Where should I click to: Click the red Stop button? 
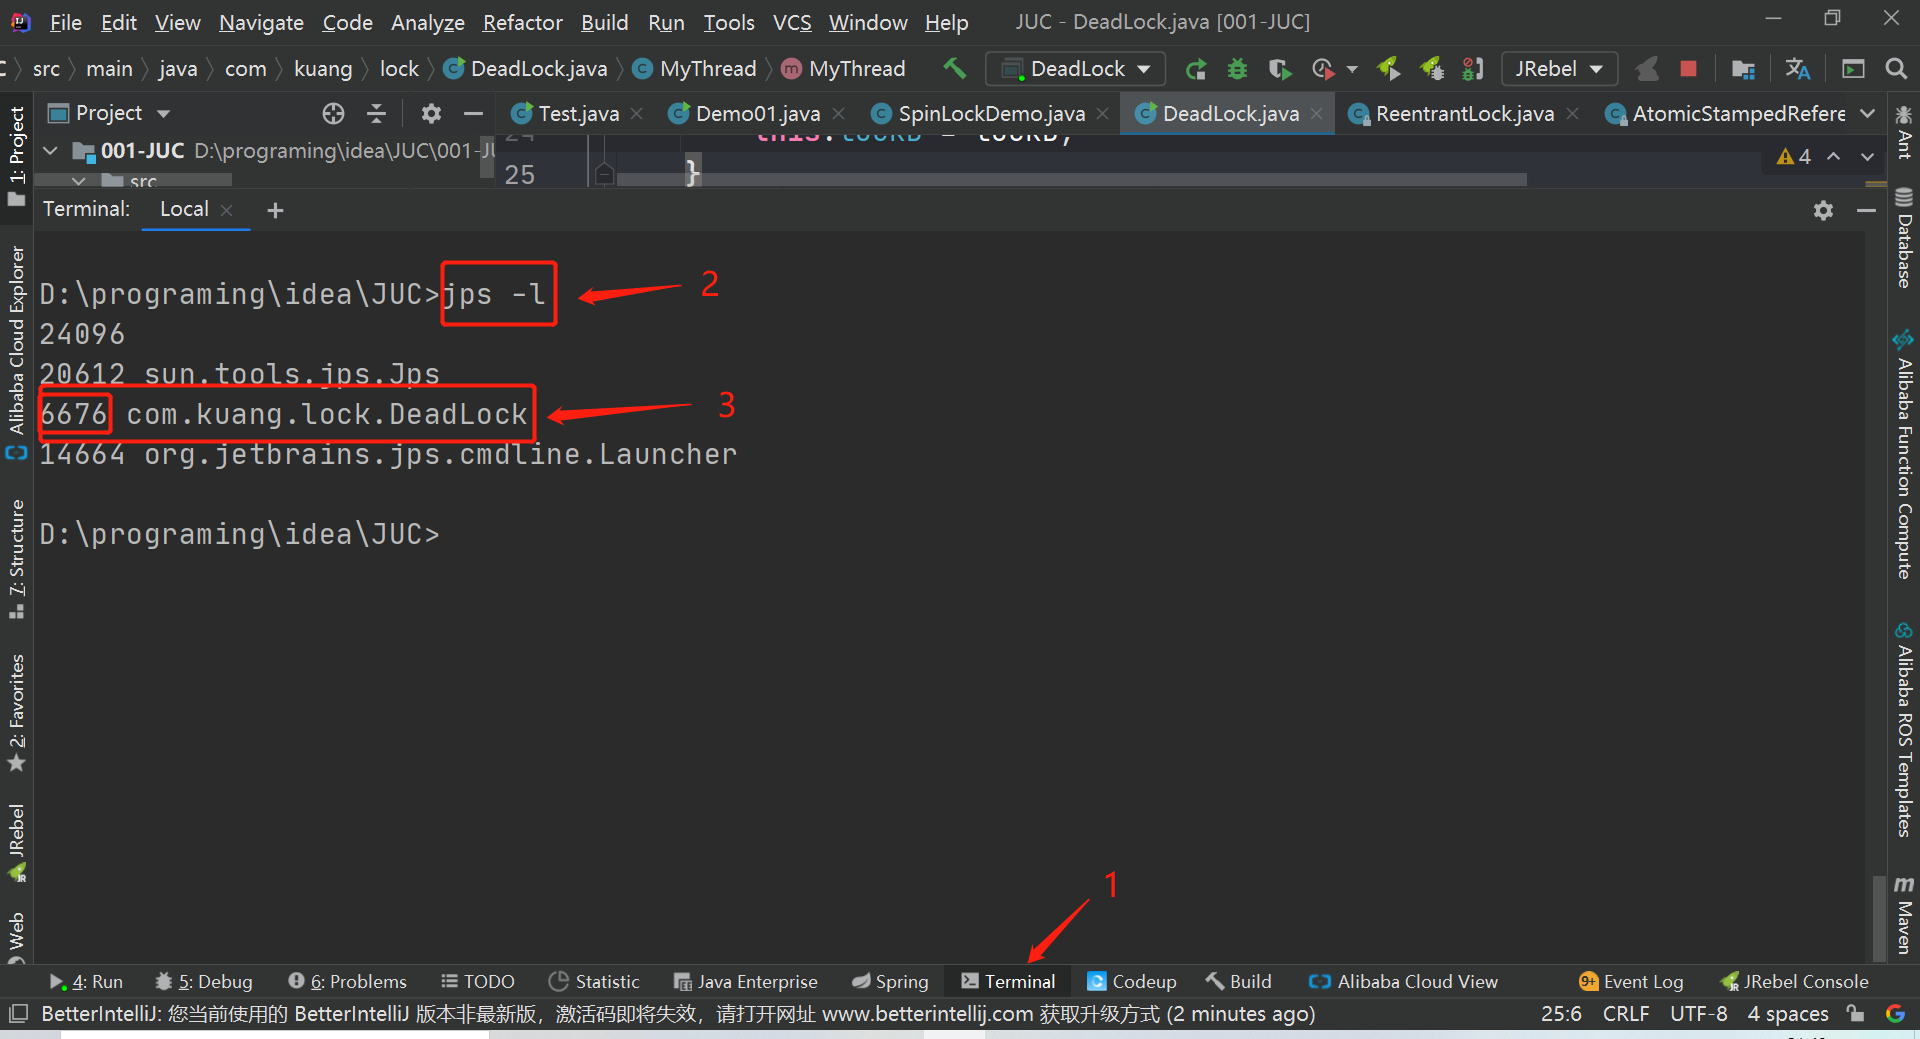tap(1688, 69)
